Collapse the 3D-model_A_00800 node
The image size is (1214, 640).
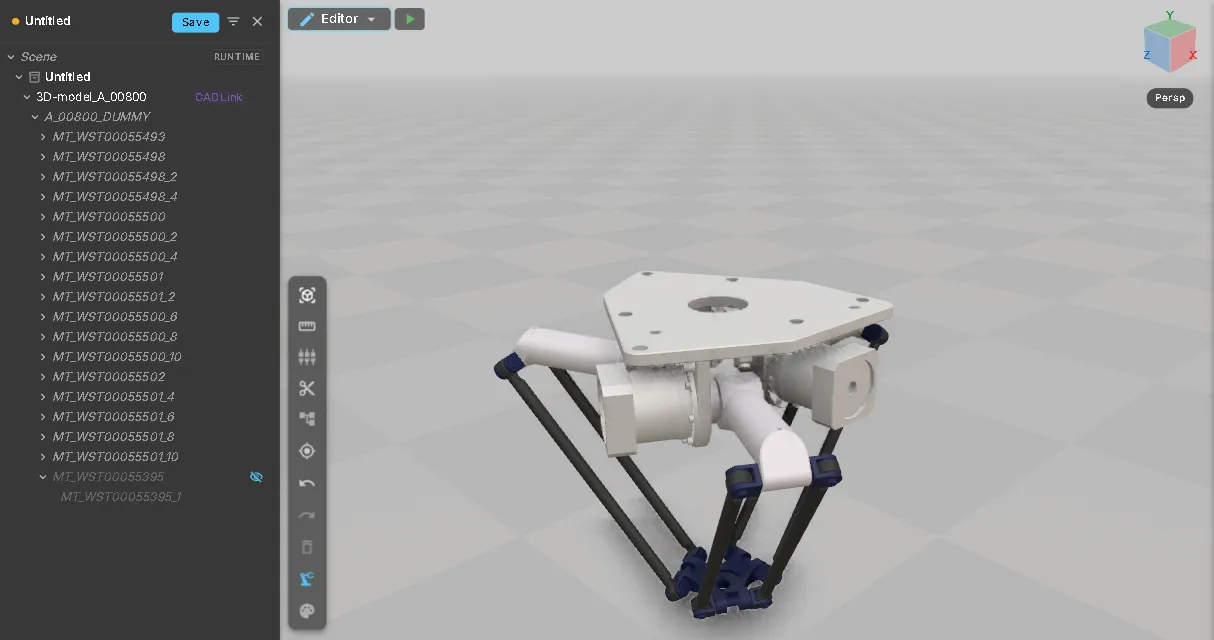click(27, 97)
